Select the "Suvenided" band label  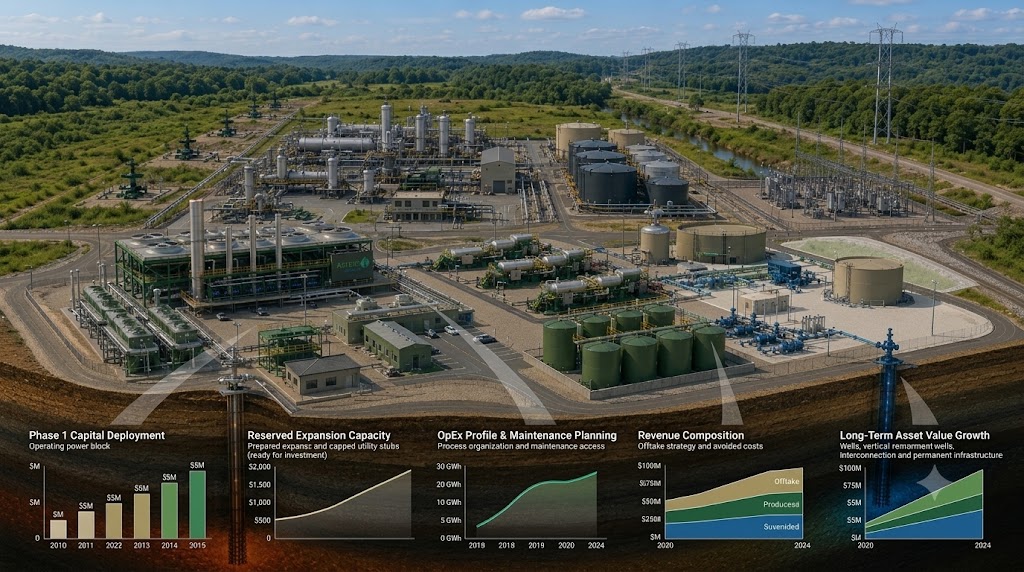(x=781, y=526)
